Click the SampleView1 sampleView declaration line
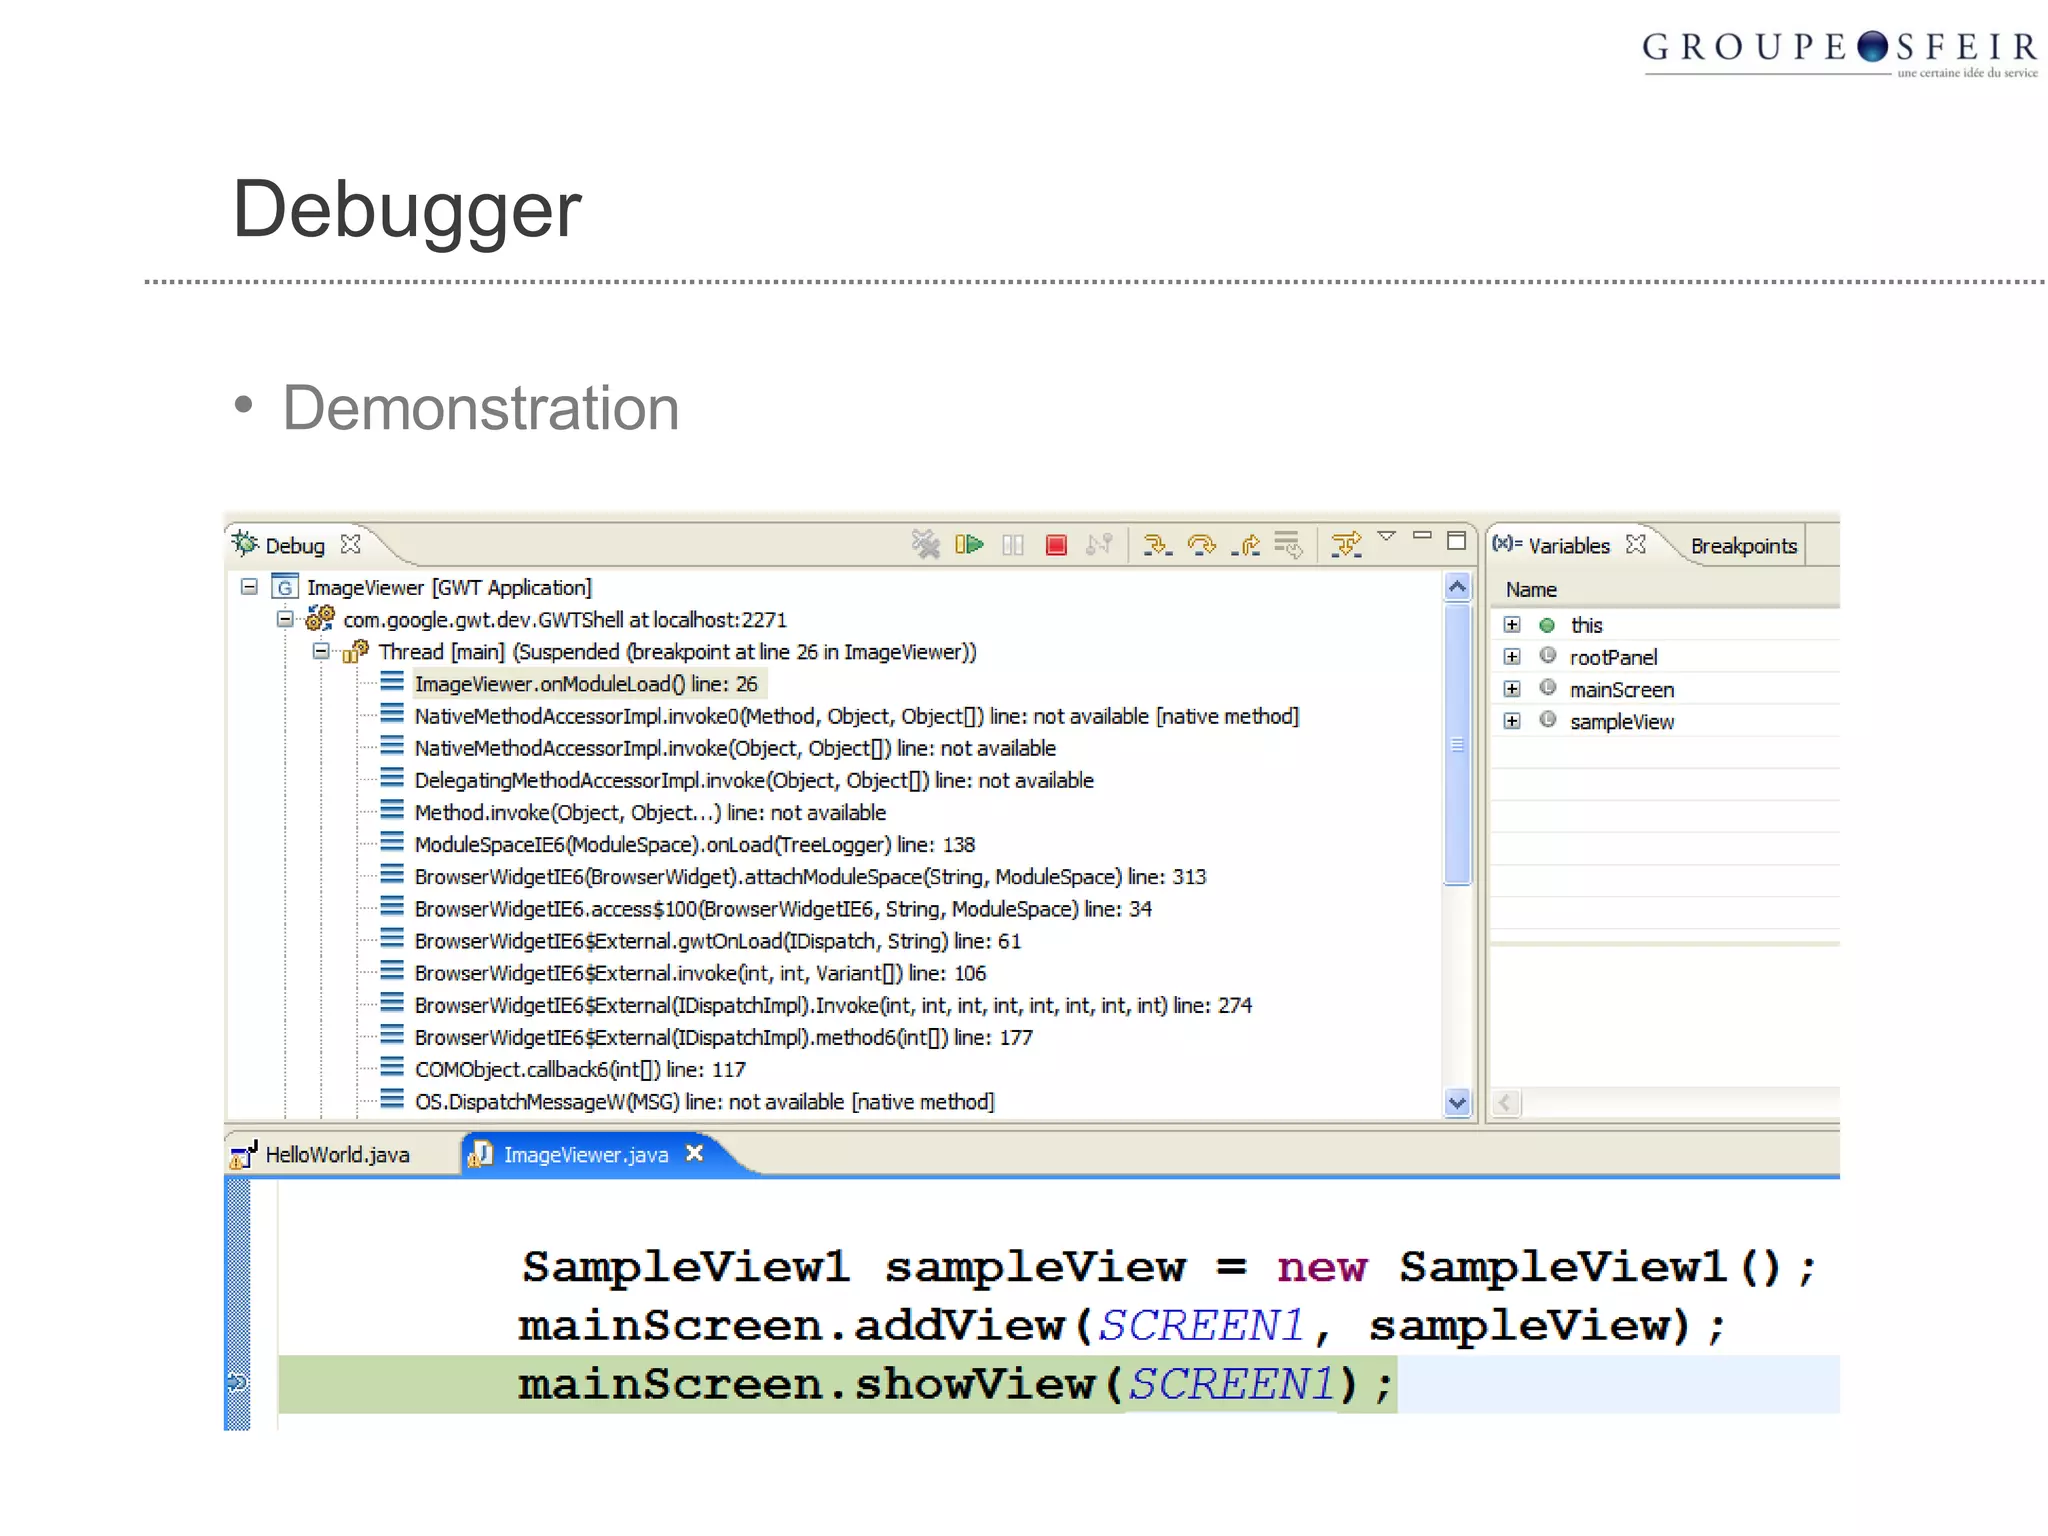Viewport: 2048px width, 1536px height. point(1169,1267)
